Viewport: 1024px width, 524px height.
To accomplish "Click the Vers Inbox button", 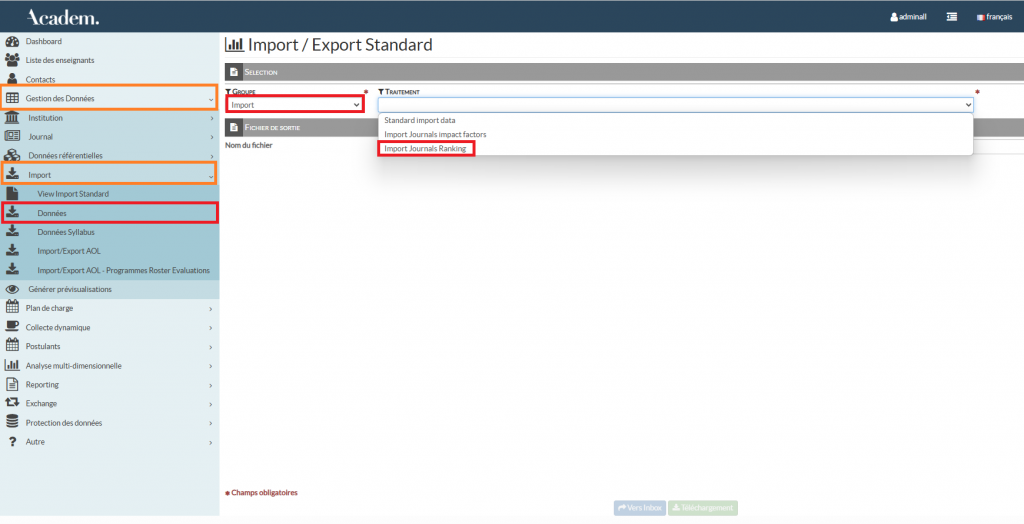I will click(x=639, y=508).
